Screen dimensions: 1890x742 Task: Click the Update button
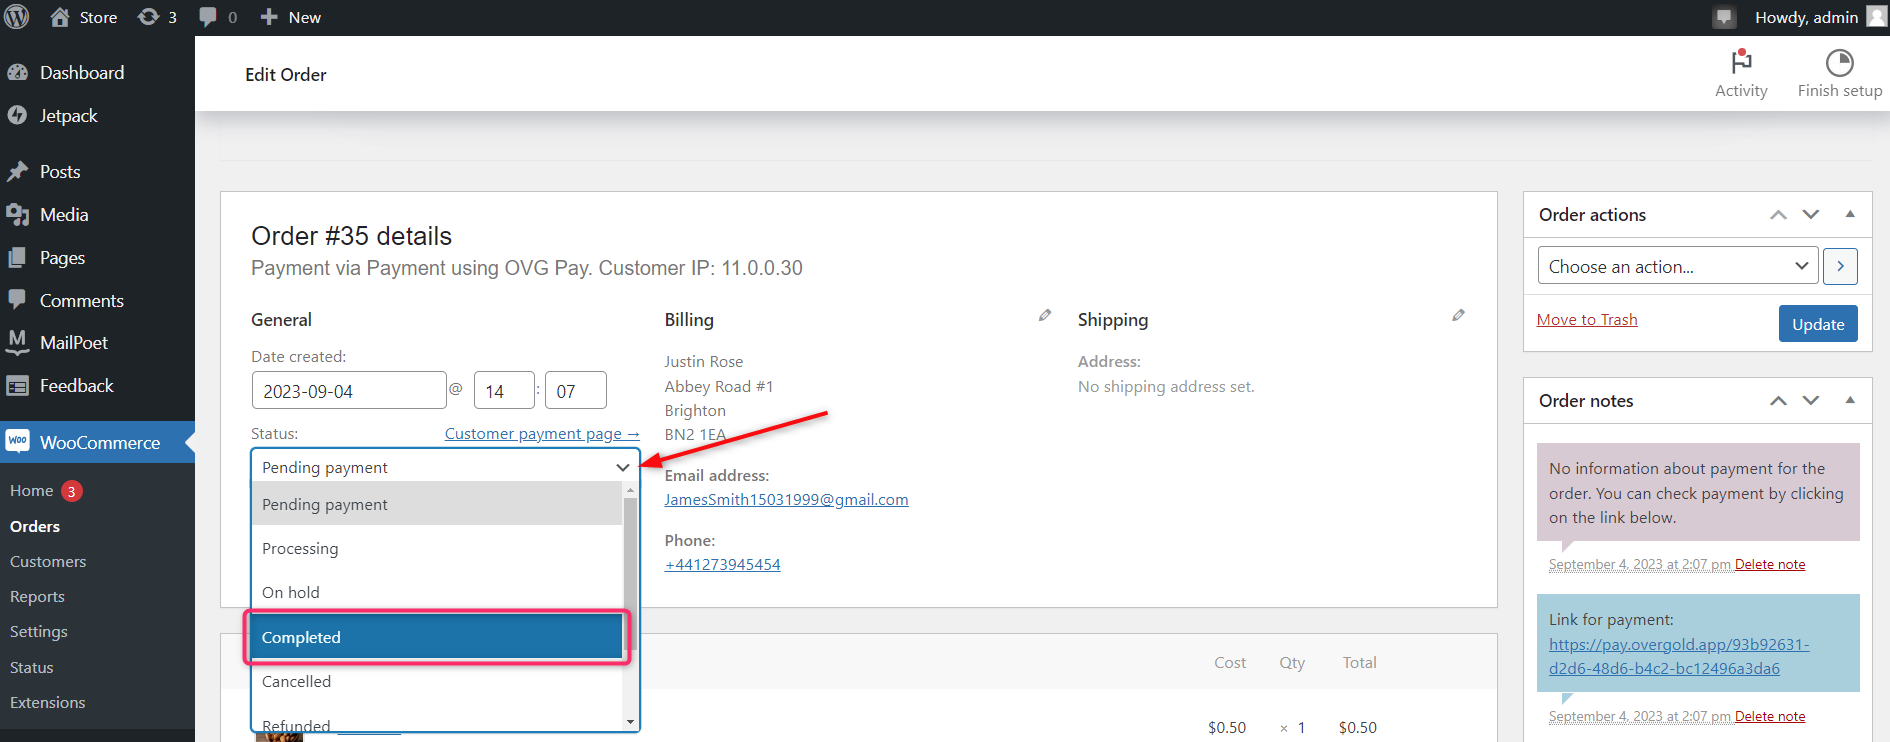click(1817, 324)
